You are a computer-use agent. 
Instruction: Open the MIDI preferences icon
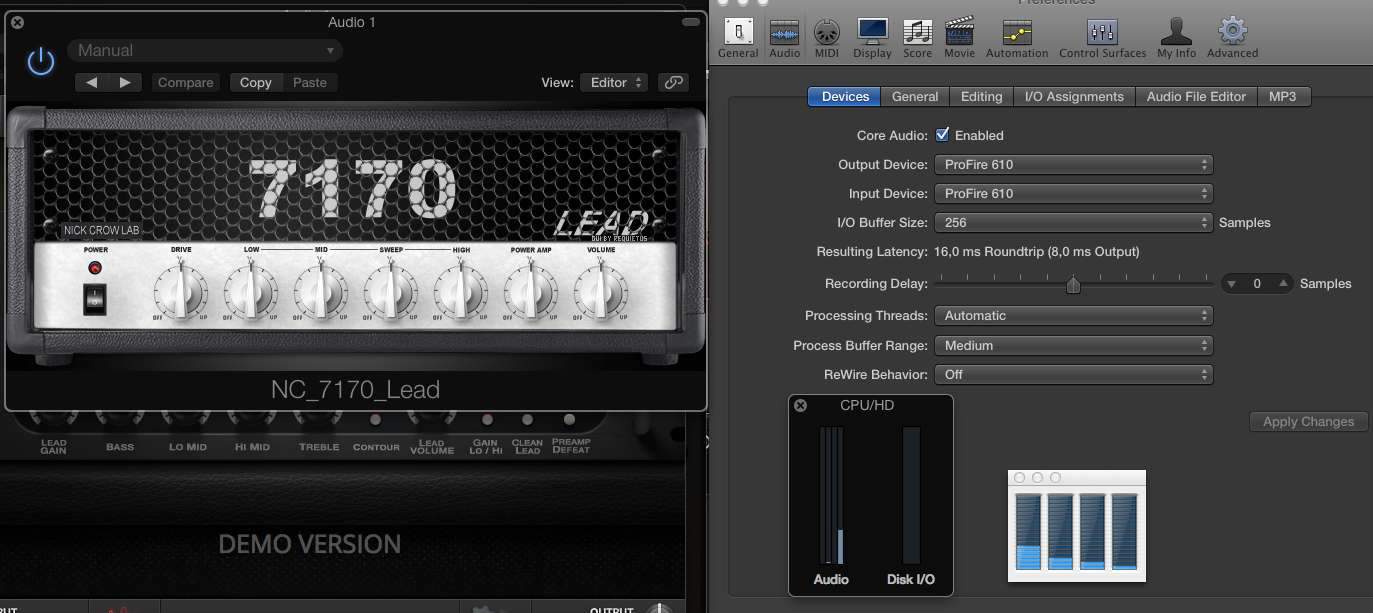click(x=826, y=38)
